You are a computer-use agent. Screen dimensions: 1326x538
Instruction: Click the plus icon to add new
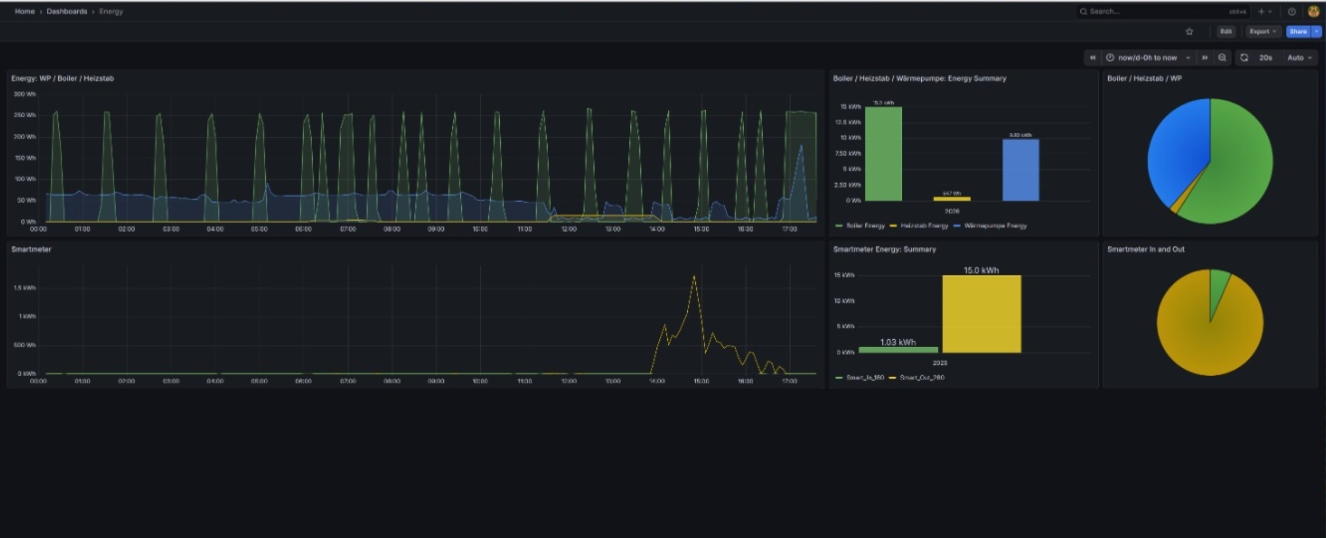1261,12
